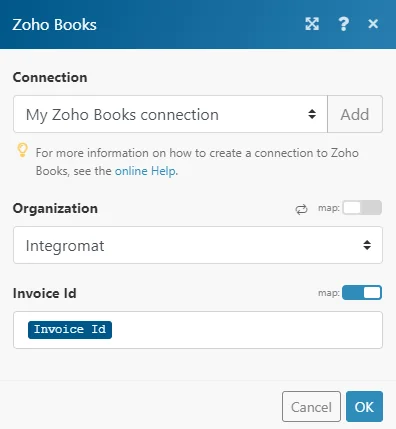Close the Zoho Books dialog
396x429 pixels.
(373, 24)
